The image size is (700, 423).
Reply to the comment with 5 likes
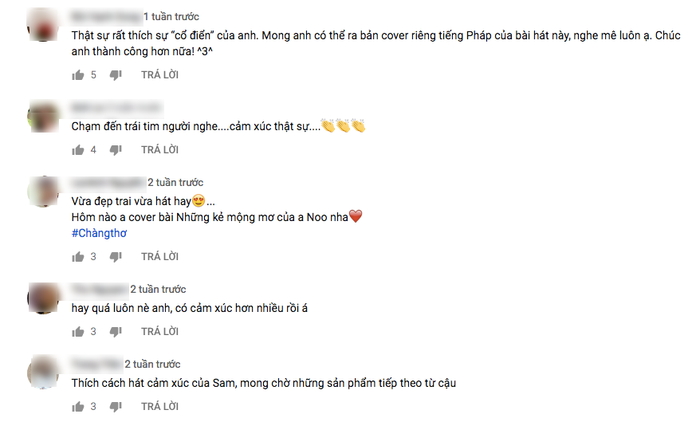tap(160, 75)
